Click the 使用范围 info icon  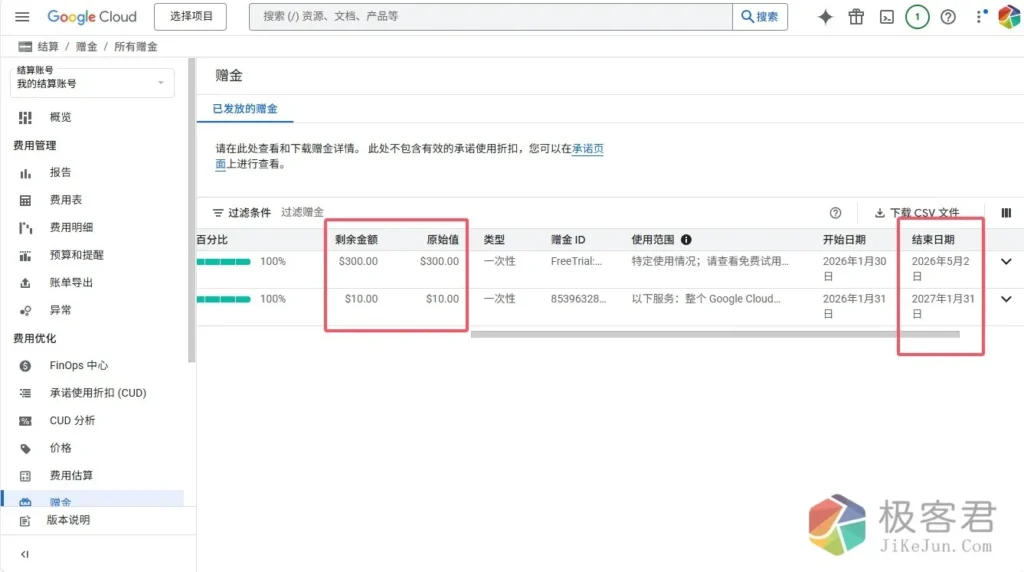point(686,240)
